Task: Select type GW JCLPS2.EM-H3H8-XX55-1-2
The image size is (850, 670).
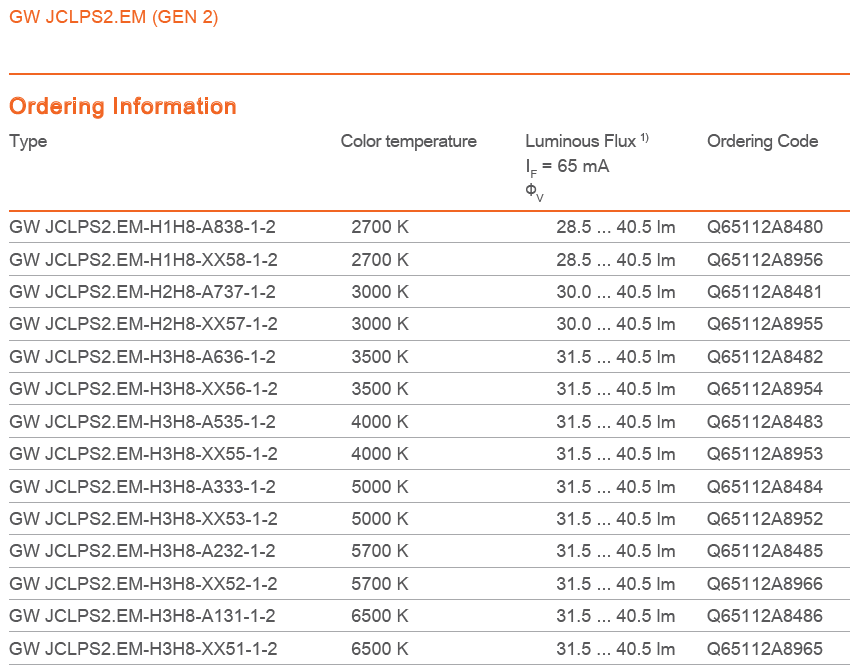Action: click(x=144, y=454)
